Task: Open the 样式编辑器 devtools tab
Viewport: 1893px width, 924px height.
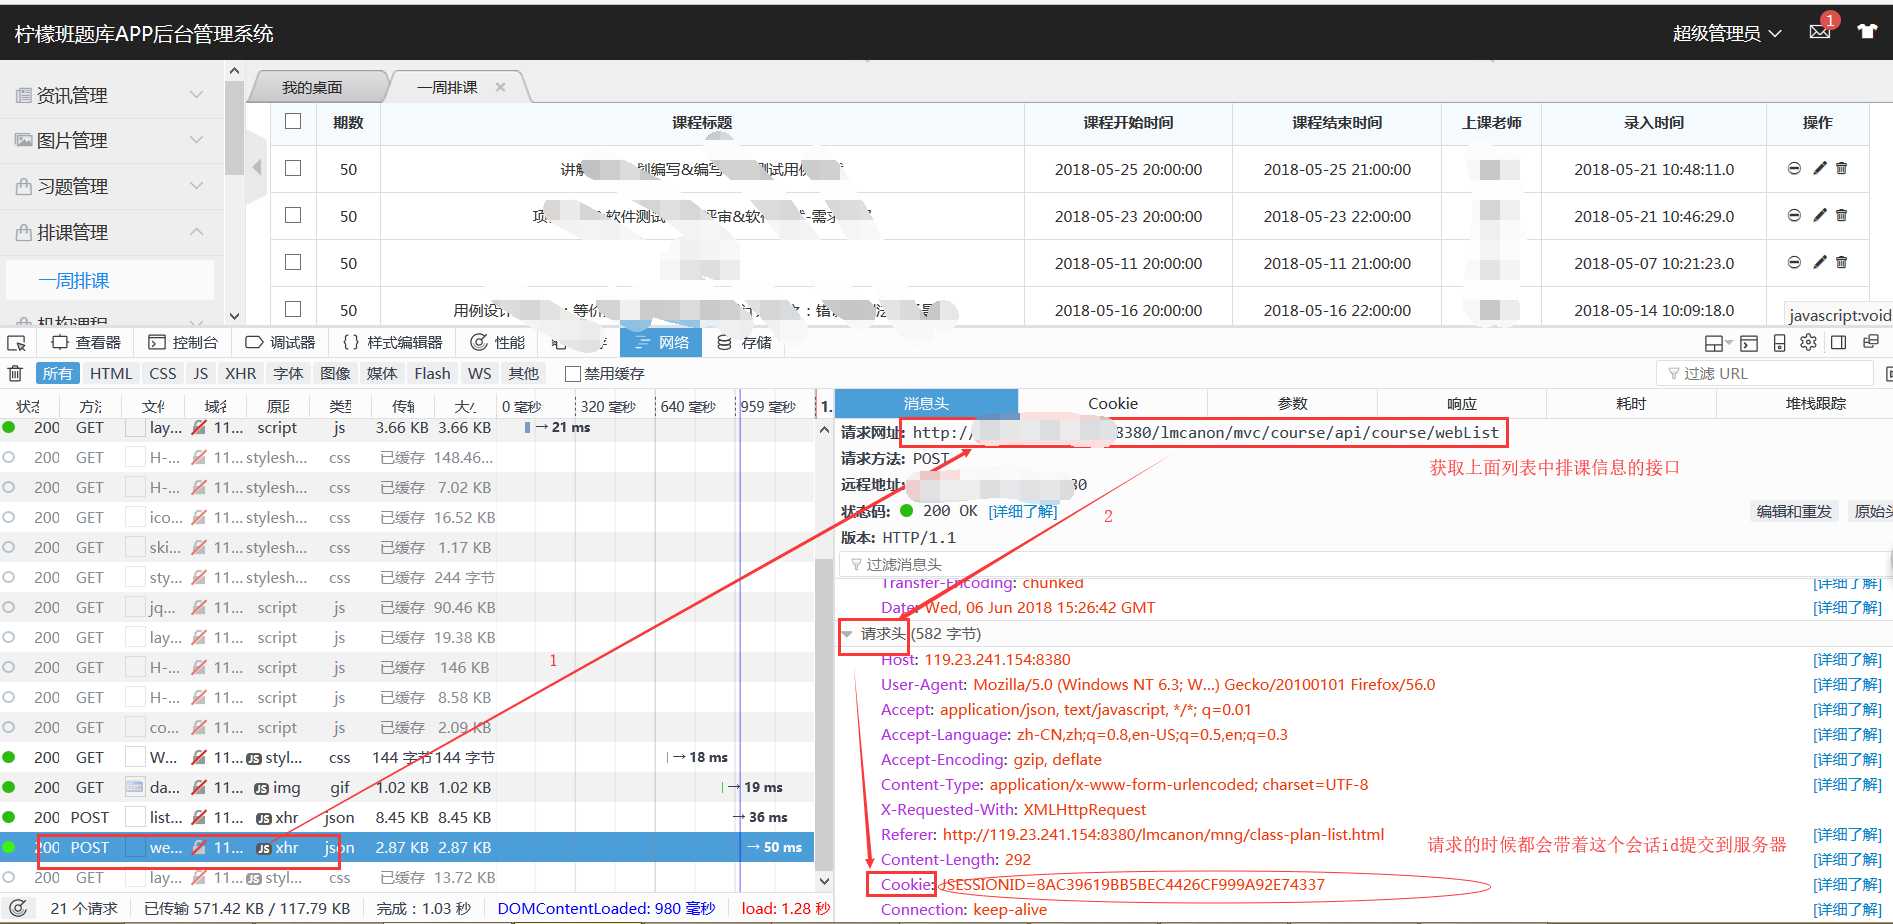Action: click(x=392, y=342)
